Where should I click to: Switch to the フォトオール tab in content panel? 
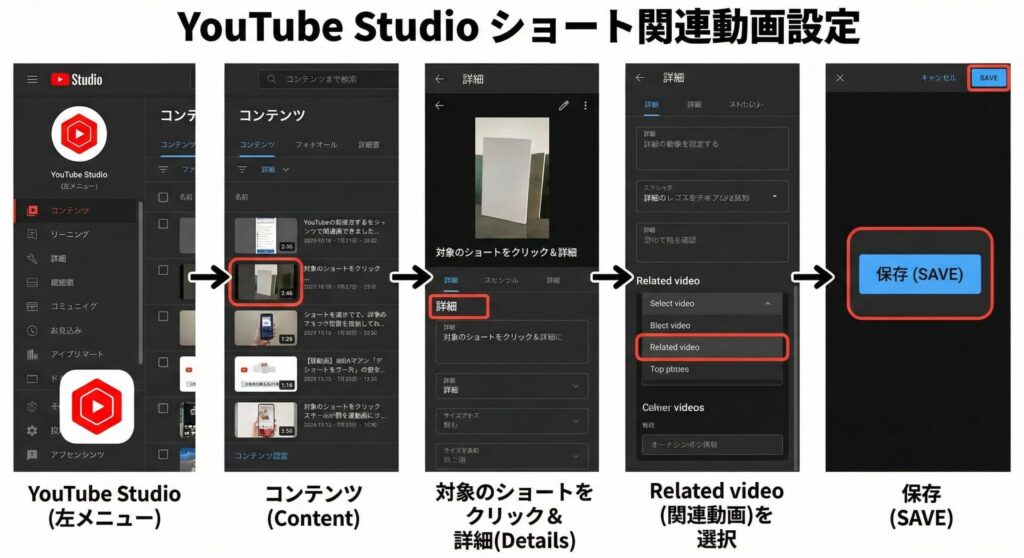tap(315, 145)
